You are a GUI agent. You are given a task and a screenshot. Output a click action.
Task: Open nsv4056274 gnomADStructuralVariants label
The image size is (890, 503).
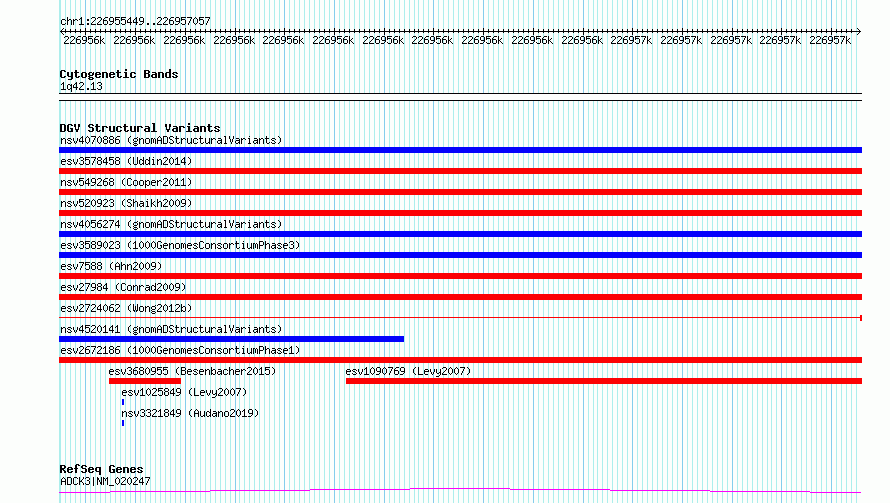[x=171, y=224]
